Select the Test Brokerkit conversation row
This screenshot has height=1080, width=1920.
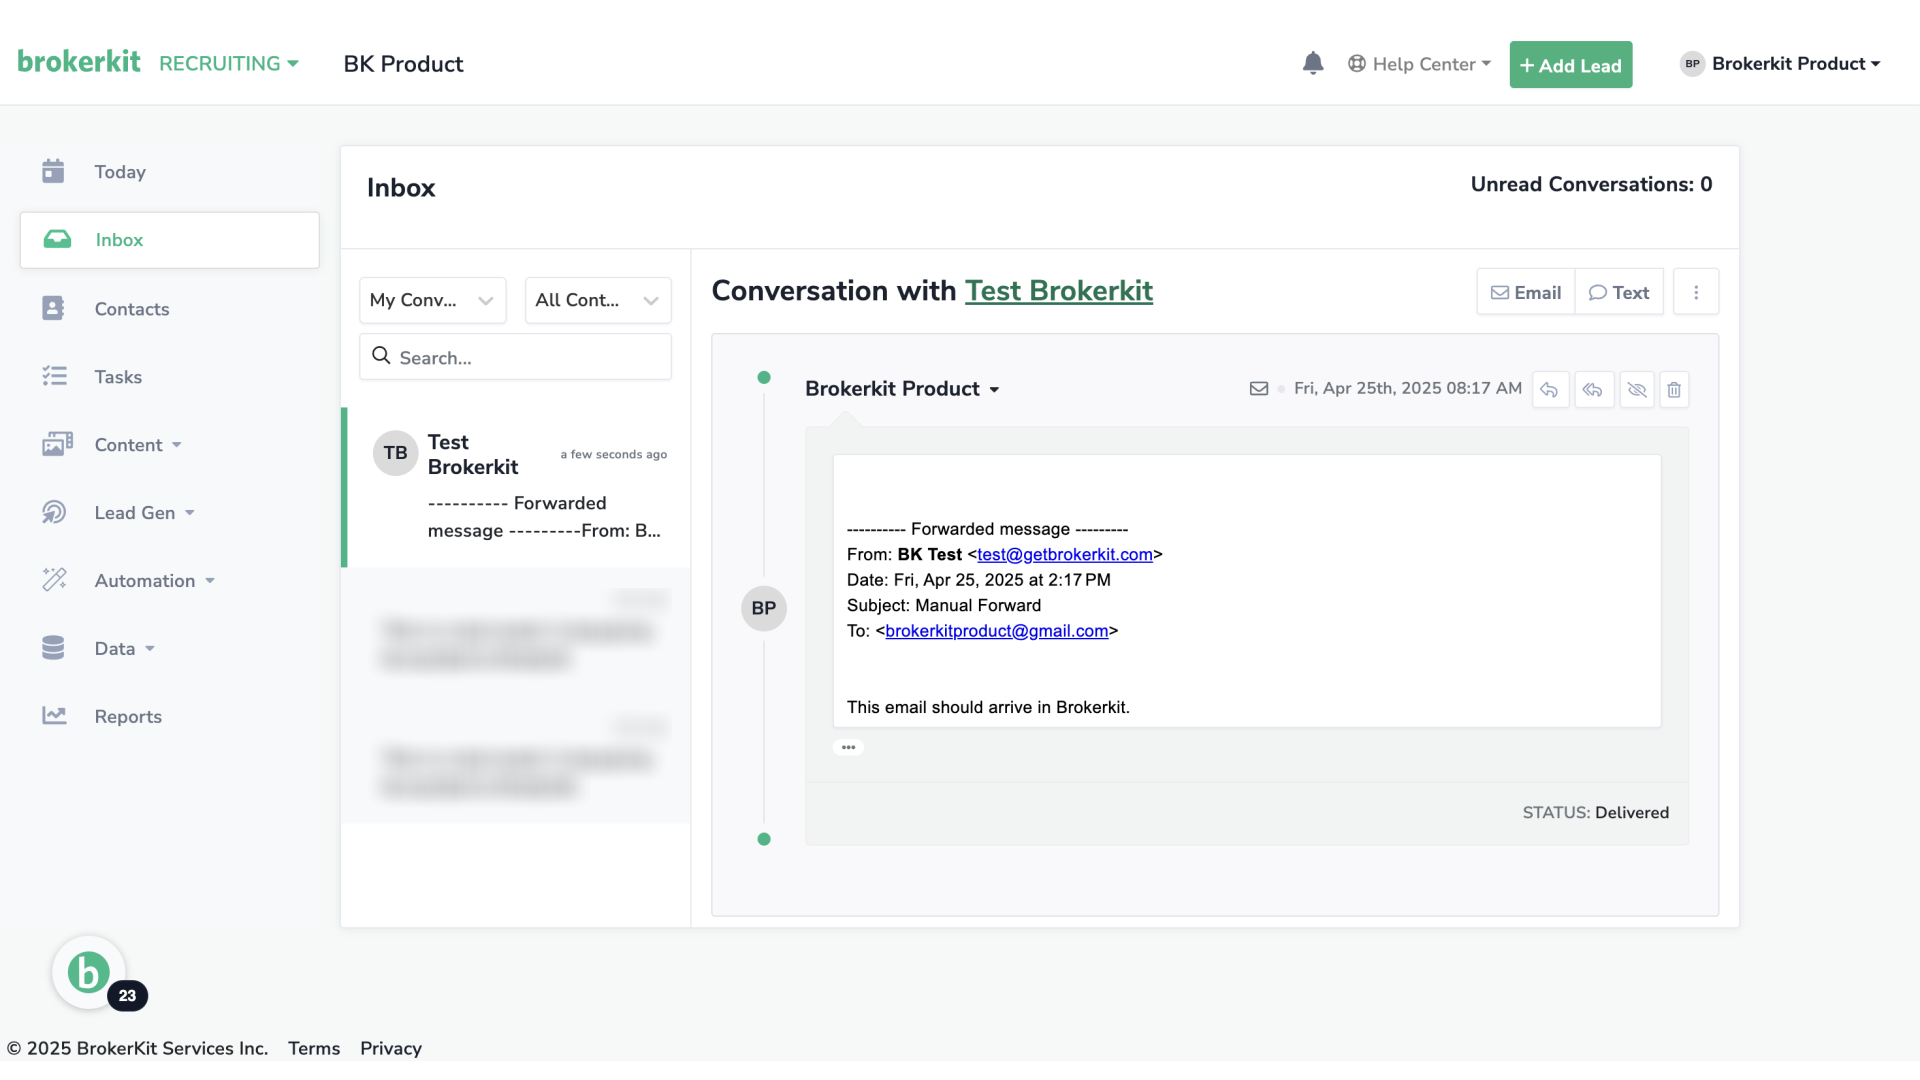click(516, 487)
